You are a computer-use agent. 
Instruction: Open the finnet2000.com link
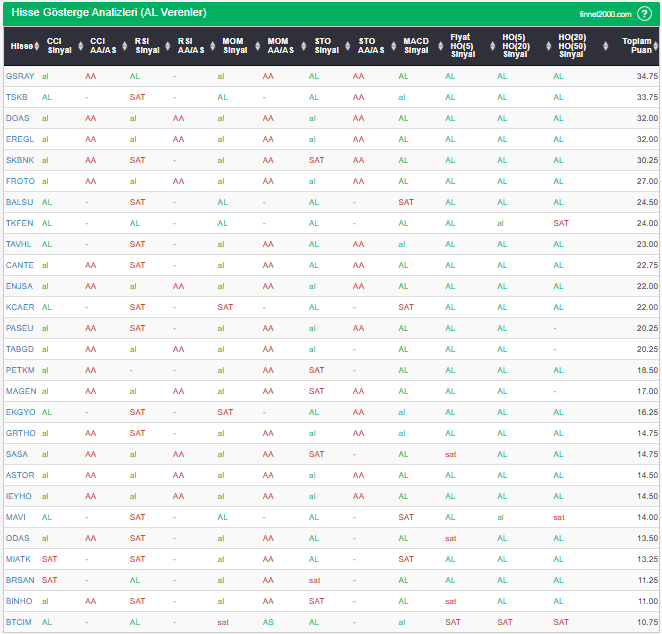(605, 14)
